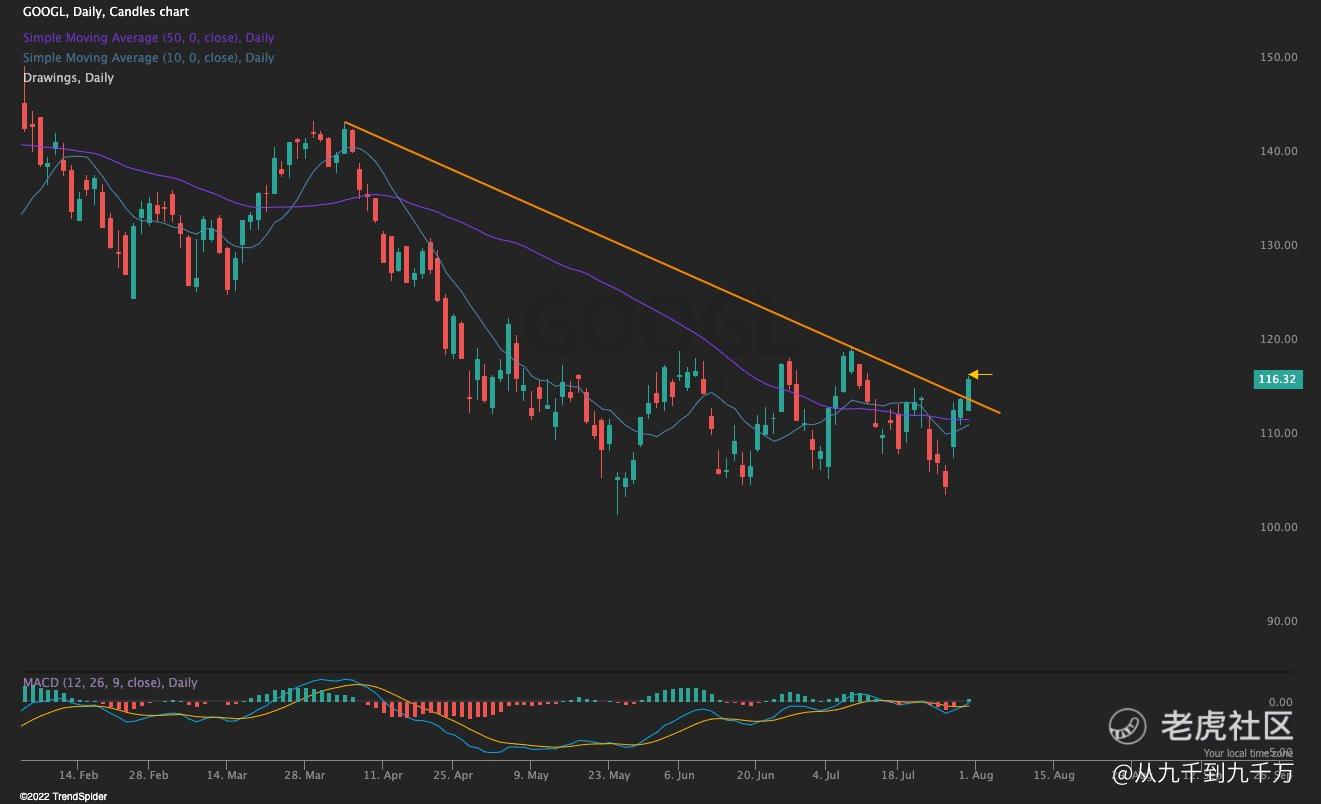This screenshot has width=1321, height=804.
Task: Select the MACD (12, 26, 9, close) indicator label
Action: pos(110,683)
